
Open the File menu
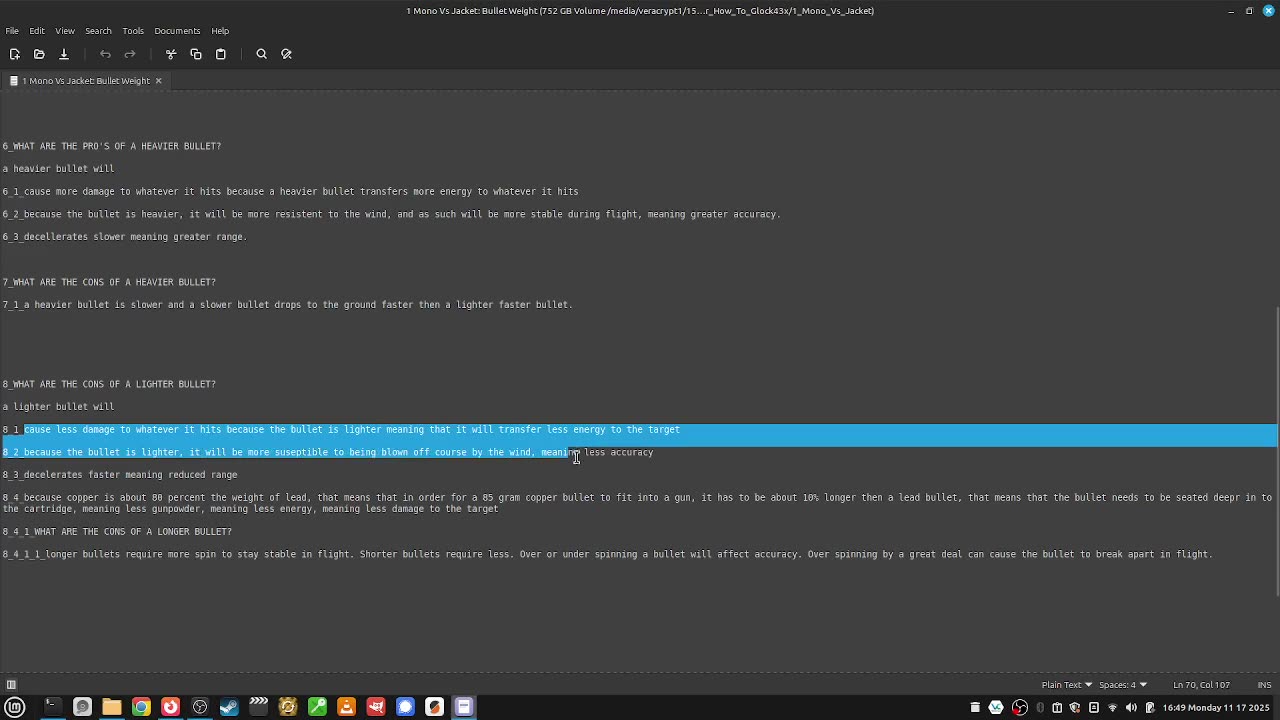point(12,31)
